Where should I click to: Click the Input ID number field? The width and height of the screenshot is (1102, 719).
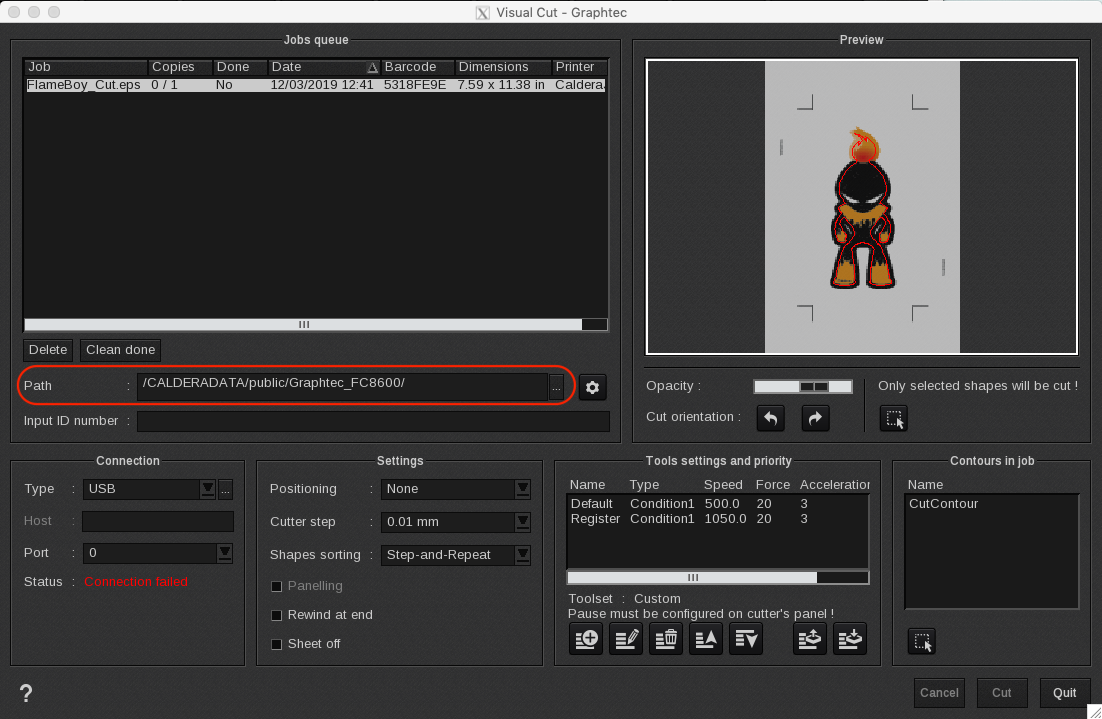pos(372,422)
